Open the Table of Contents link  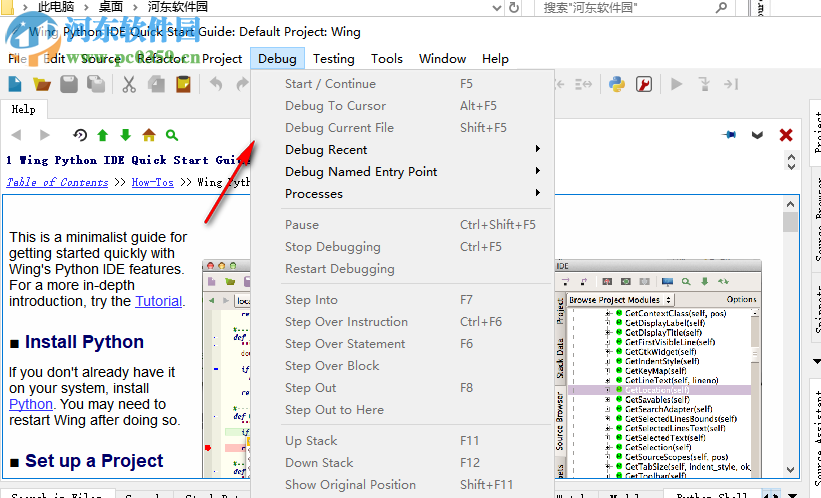(58, 182)
